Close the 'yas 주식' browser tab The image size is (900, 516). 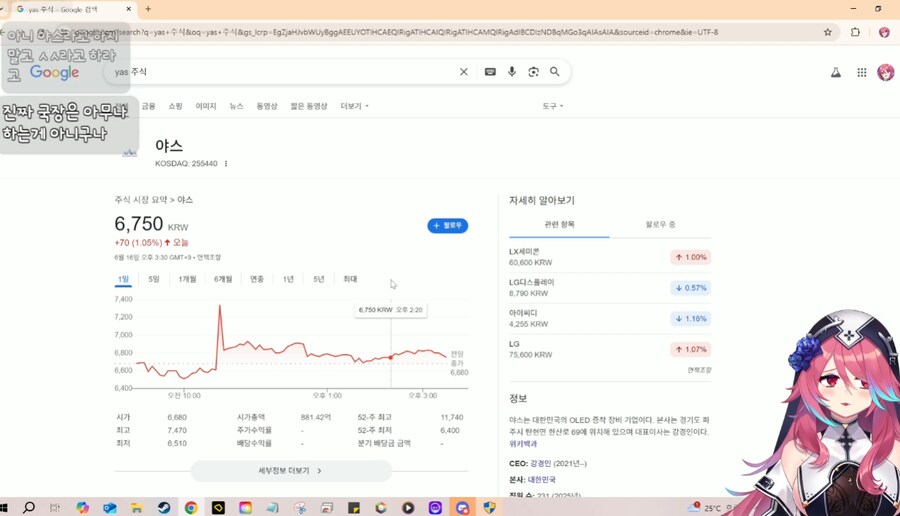[x=129, y=9]
